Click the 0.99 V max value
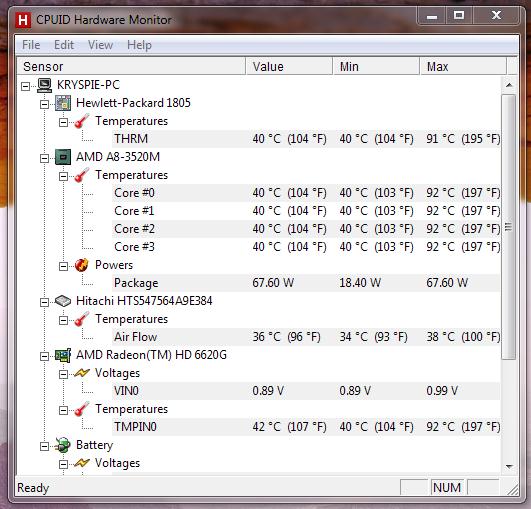Image resolution: width=531 pixels, height=509 pixels. pos(442,391)
